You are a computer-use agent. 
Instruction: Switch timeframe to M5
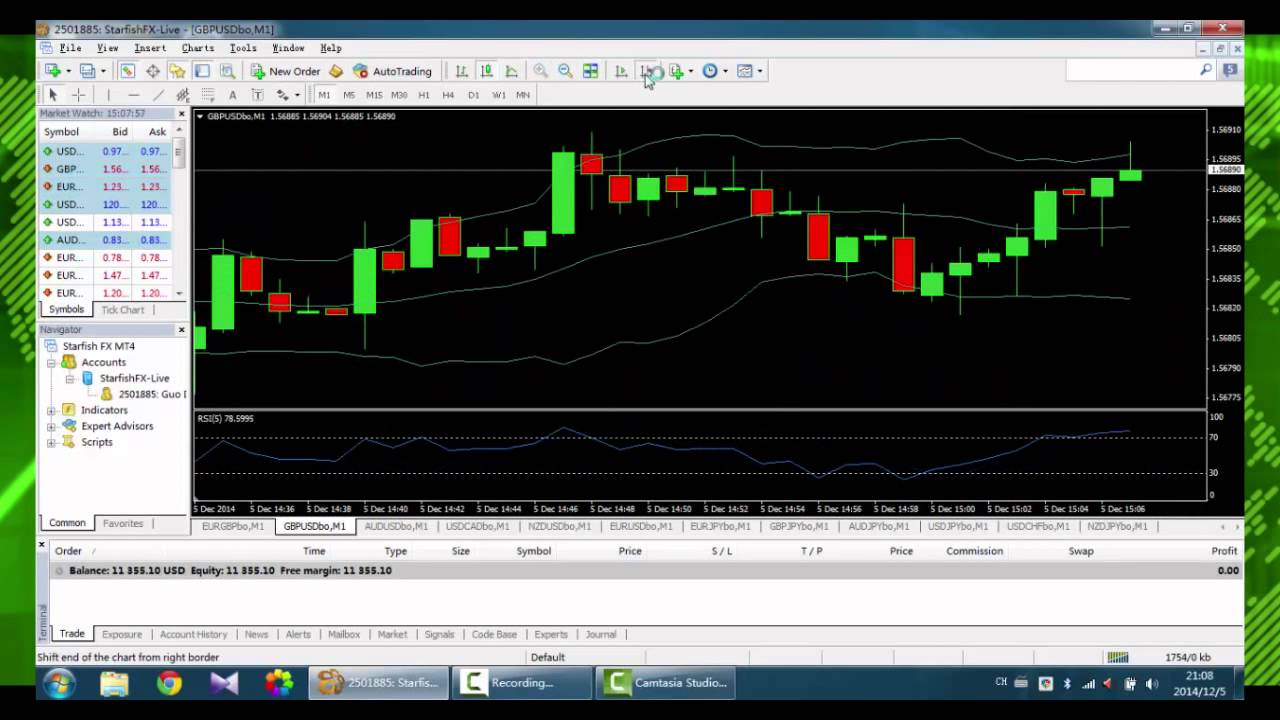pyautogui.click(x=349, y=94)
